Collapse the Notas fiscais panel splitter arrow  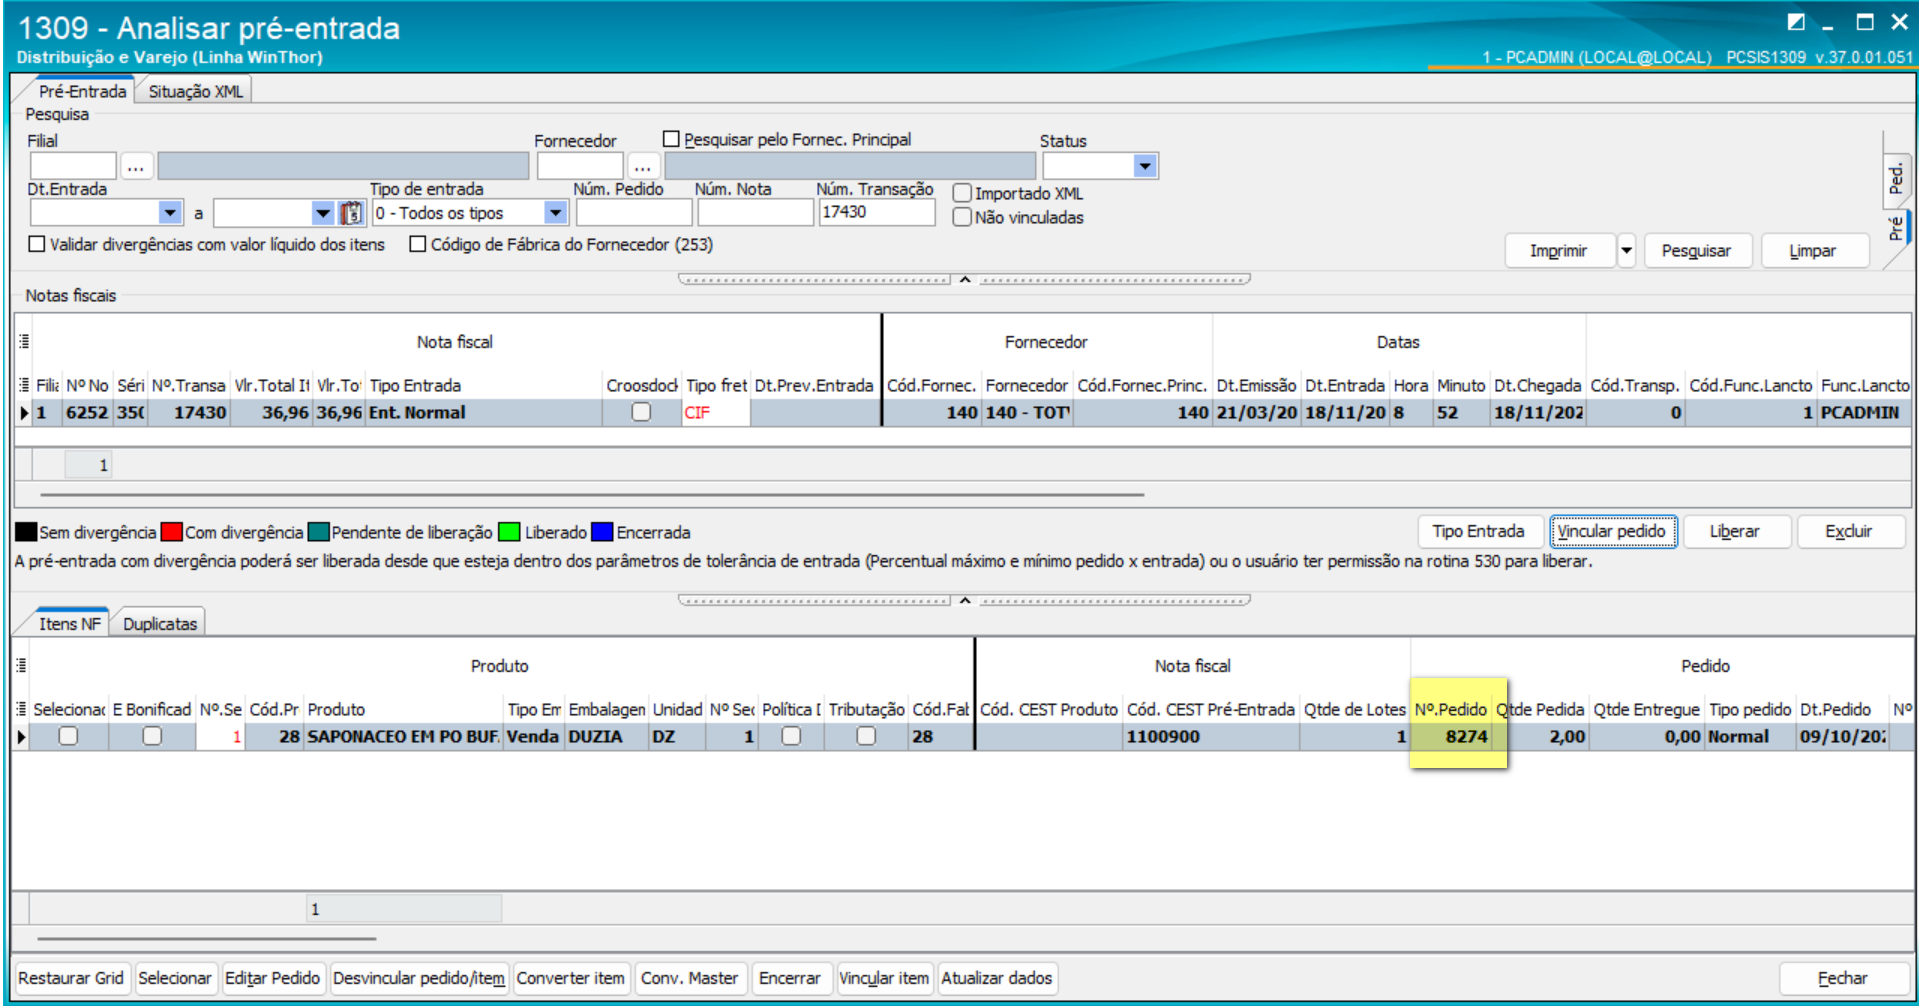click(965, 600)
